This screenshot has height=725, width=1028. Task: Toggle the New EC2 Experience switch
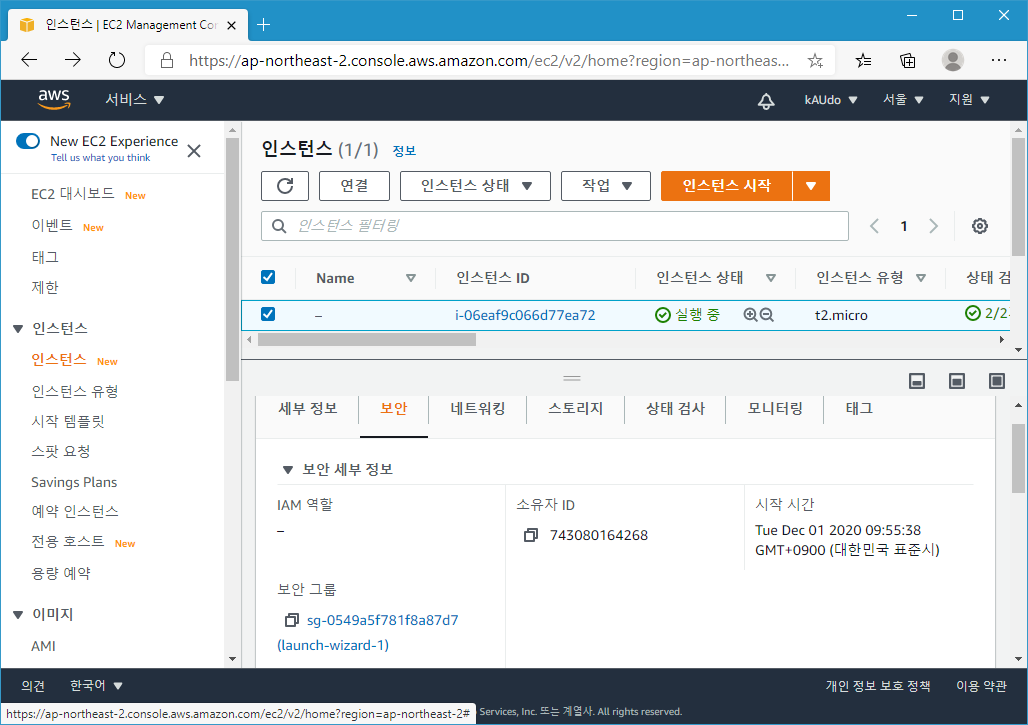coord(28,141)
